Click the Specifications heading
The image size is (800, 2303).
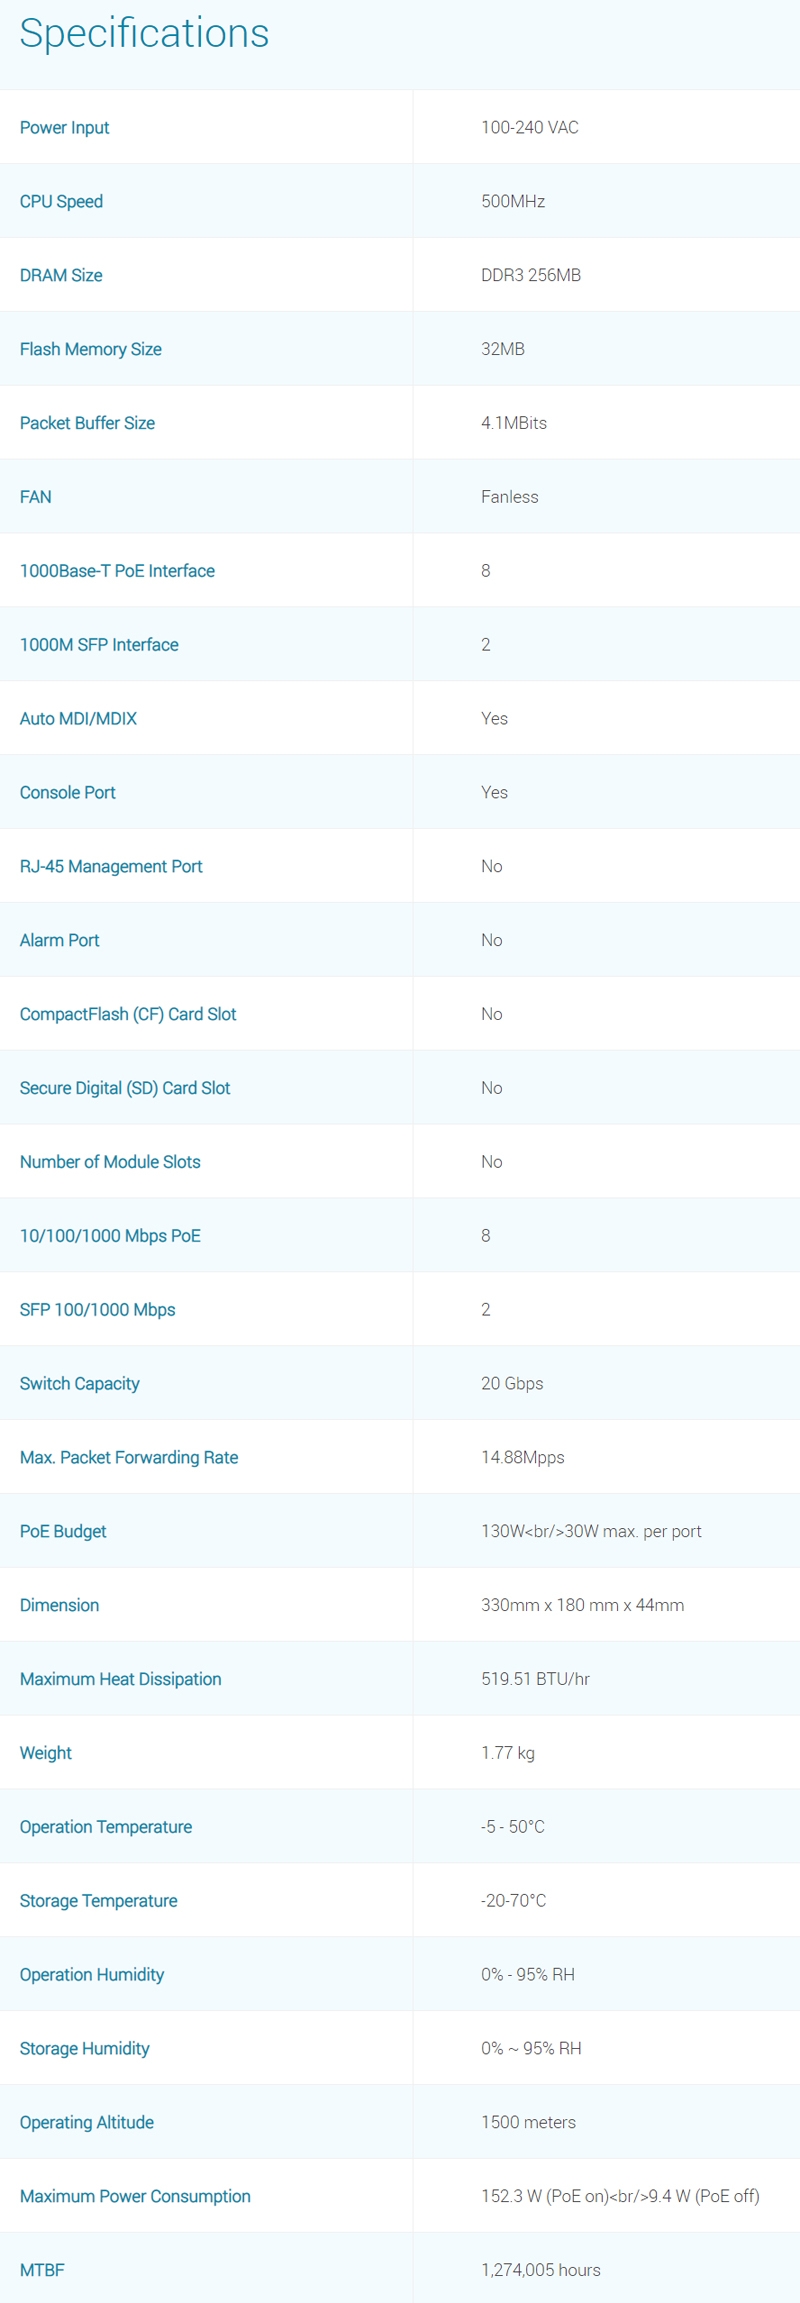144,34
